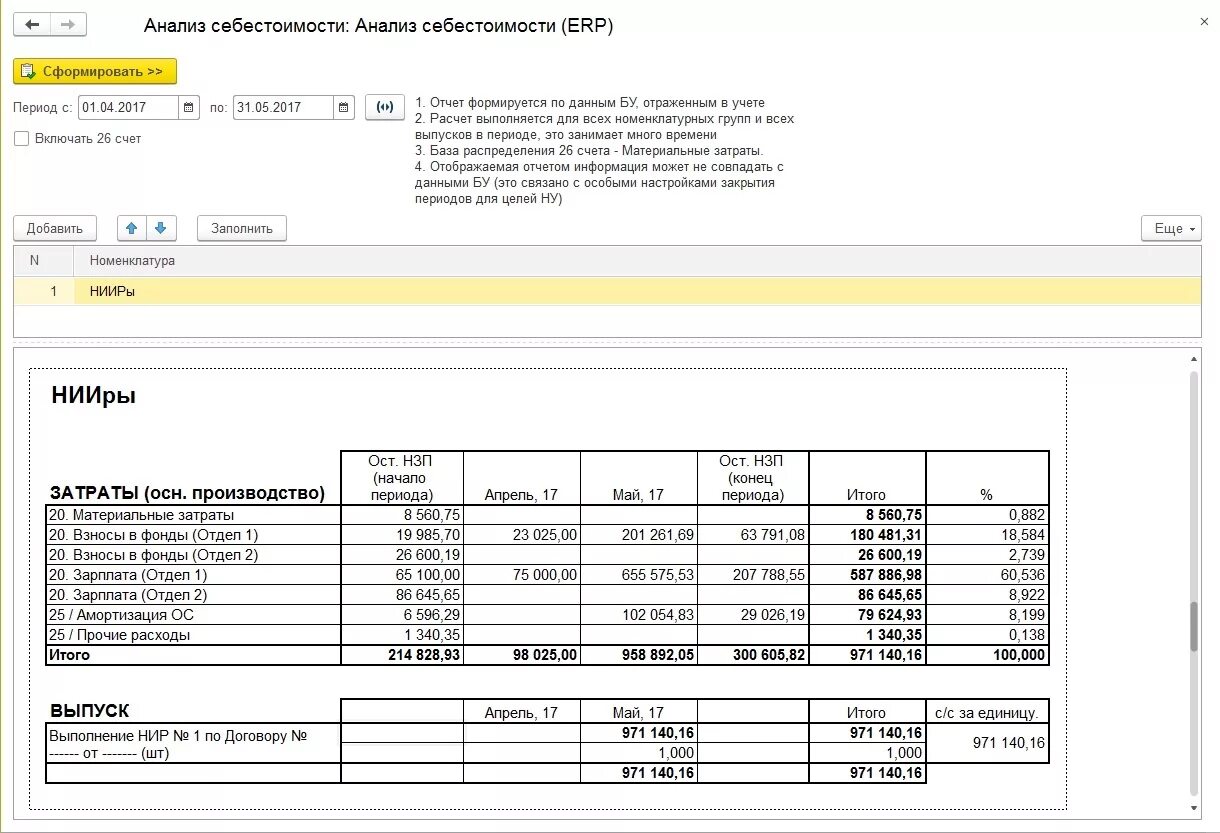
Task: Open calendar for end date 31.05.2017
Action: (x=343, y=108)
